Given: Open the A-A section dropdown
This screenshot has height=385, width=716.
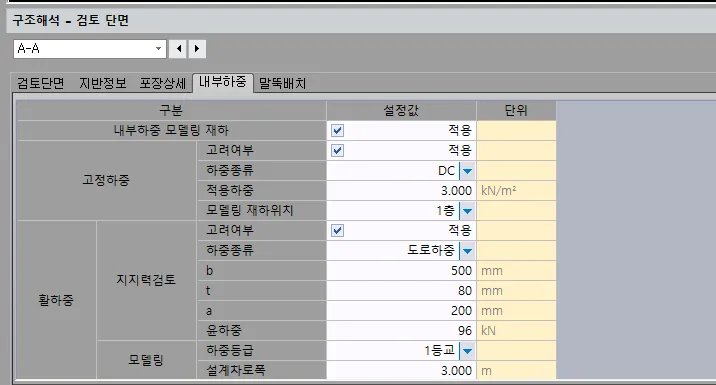Looking at the screenshot, I should [x=158, y=48].
